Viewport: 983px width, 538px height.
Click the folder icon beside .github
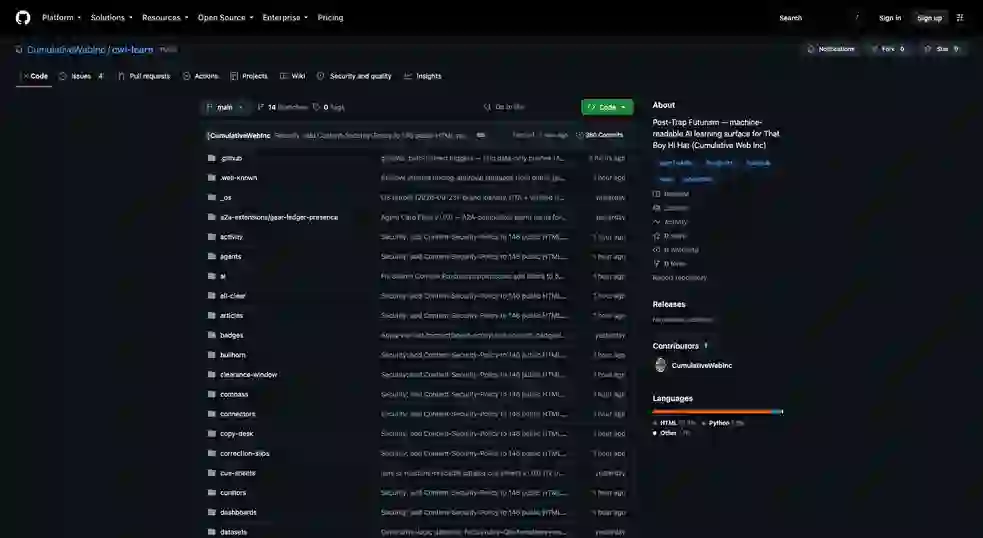coord(212,158)
